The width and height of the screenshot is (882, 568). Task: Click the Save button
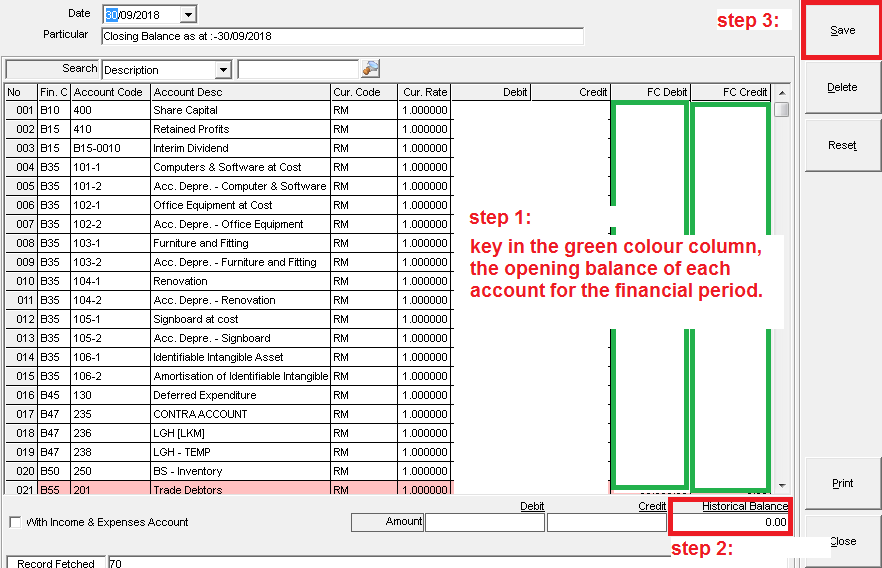(842, 31)
